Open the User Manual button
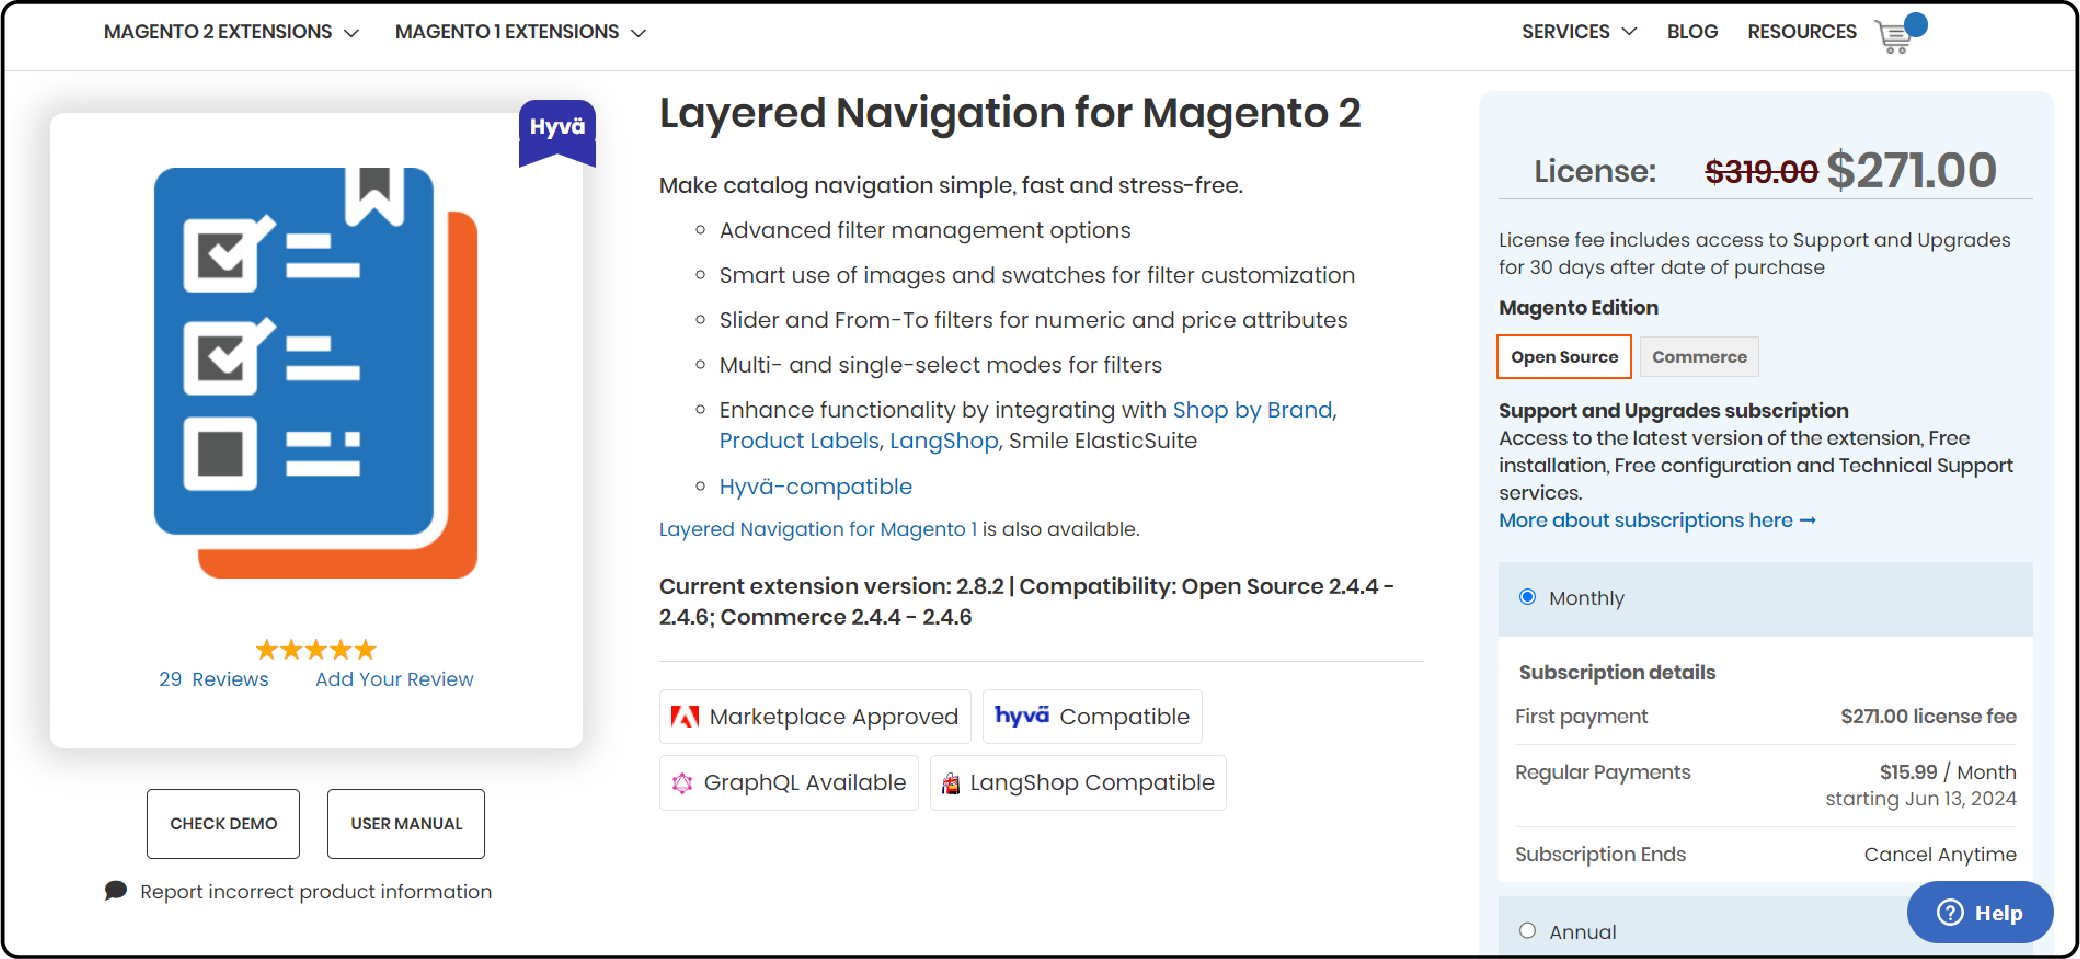2080x959 pixels. tap(406, 823)
